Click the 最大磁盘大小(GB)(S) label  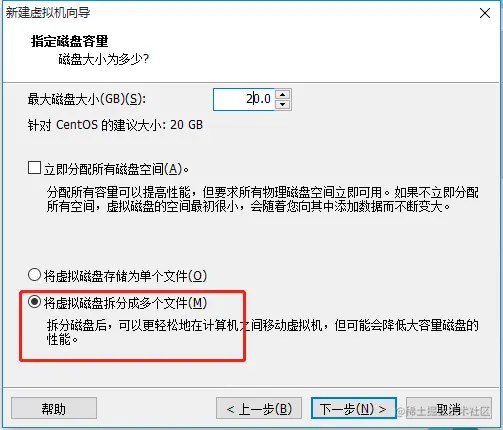87,99
